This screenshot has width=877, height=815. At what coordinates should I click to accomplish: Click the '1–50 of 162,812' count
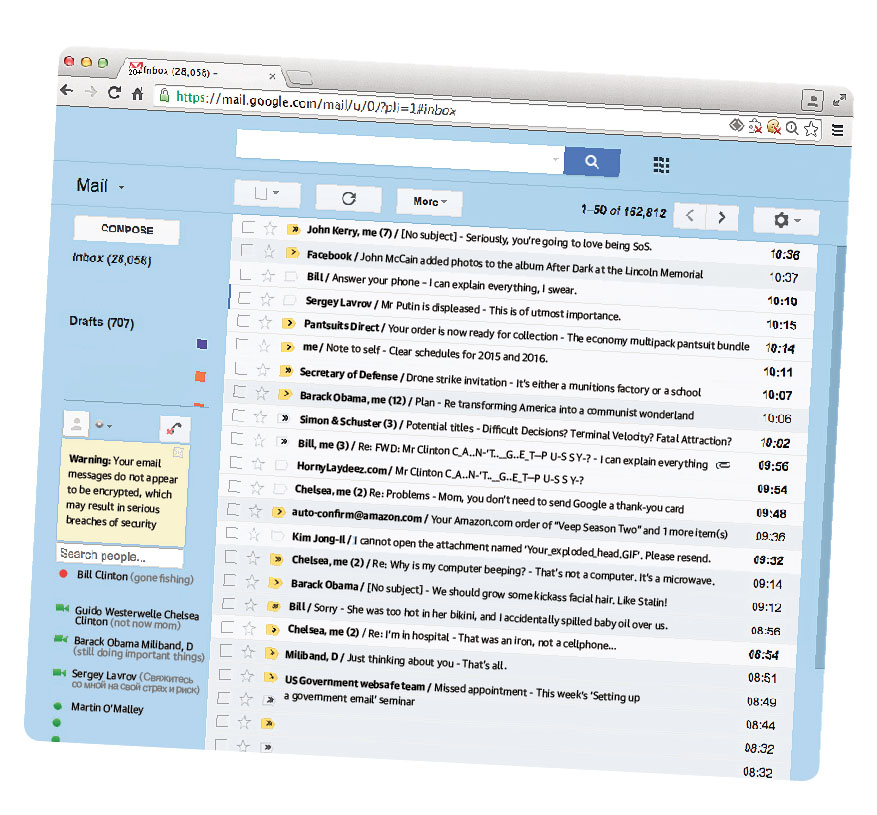[624, 210]
